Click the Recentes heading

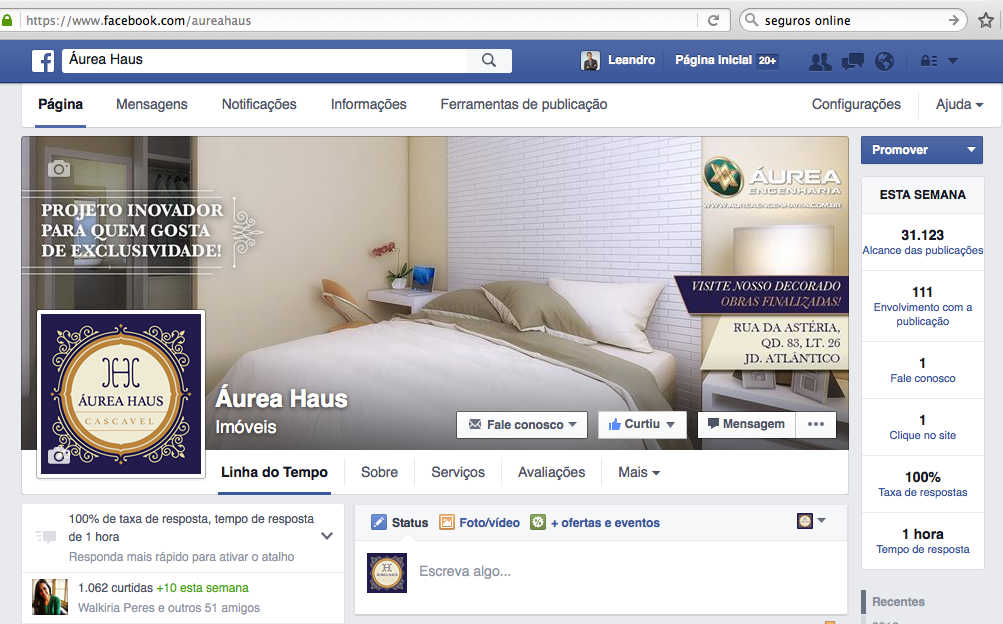coord(898,602)
